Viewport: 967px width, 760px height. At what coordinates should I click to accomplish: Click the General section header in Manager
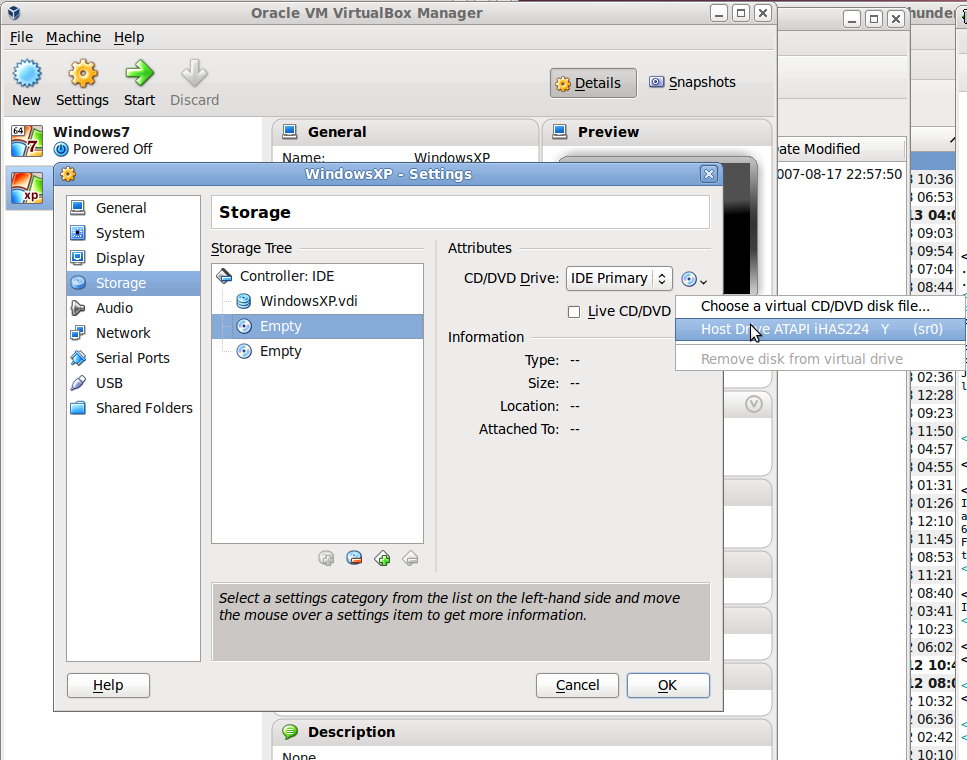(405, 132)
